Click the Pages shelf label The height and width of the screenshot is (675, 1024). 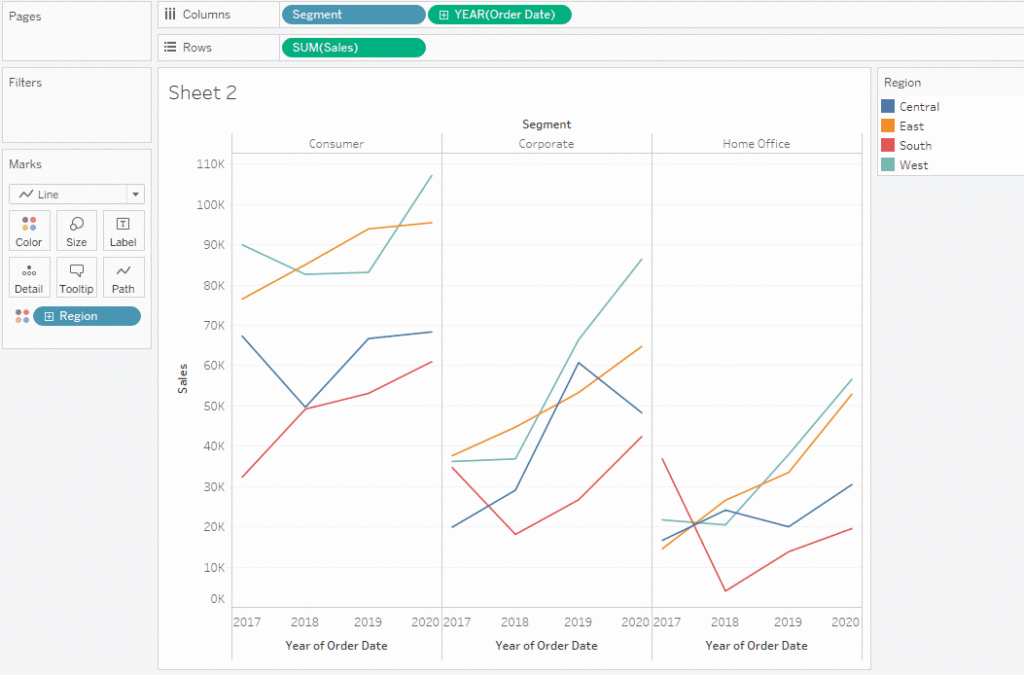[x=25, y=16]
